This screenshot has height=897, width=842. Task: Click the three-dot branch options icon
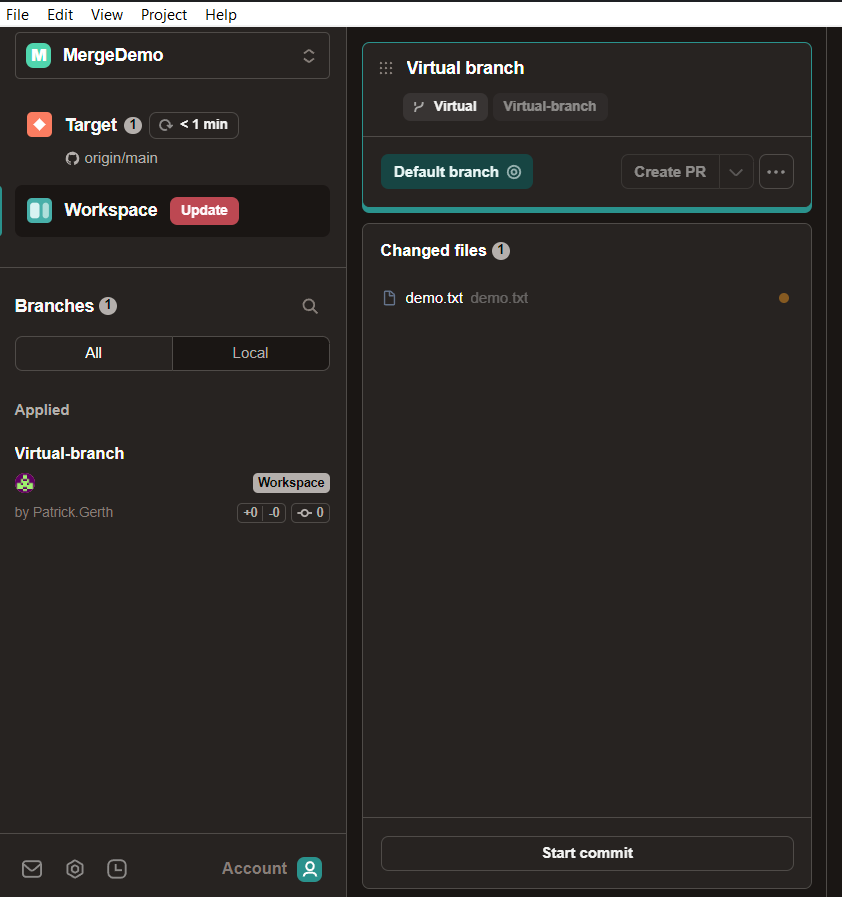click(x=776, y=172)
